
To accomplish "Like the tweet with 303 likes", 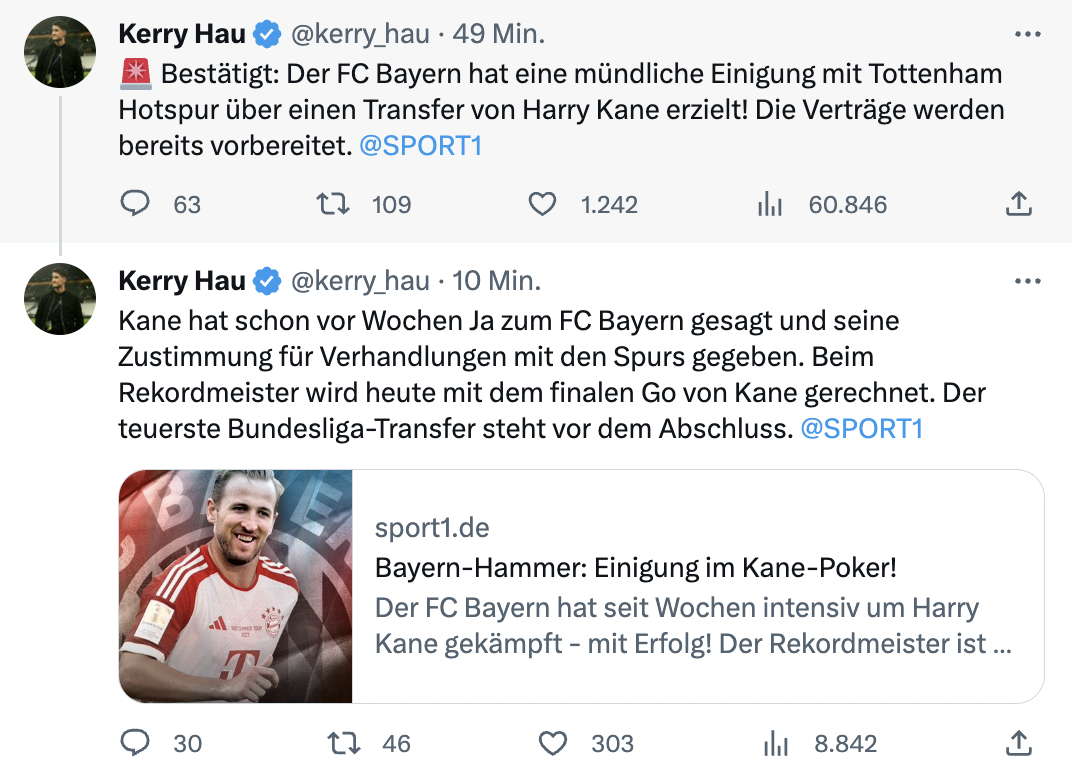I will 553,743.
